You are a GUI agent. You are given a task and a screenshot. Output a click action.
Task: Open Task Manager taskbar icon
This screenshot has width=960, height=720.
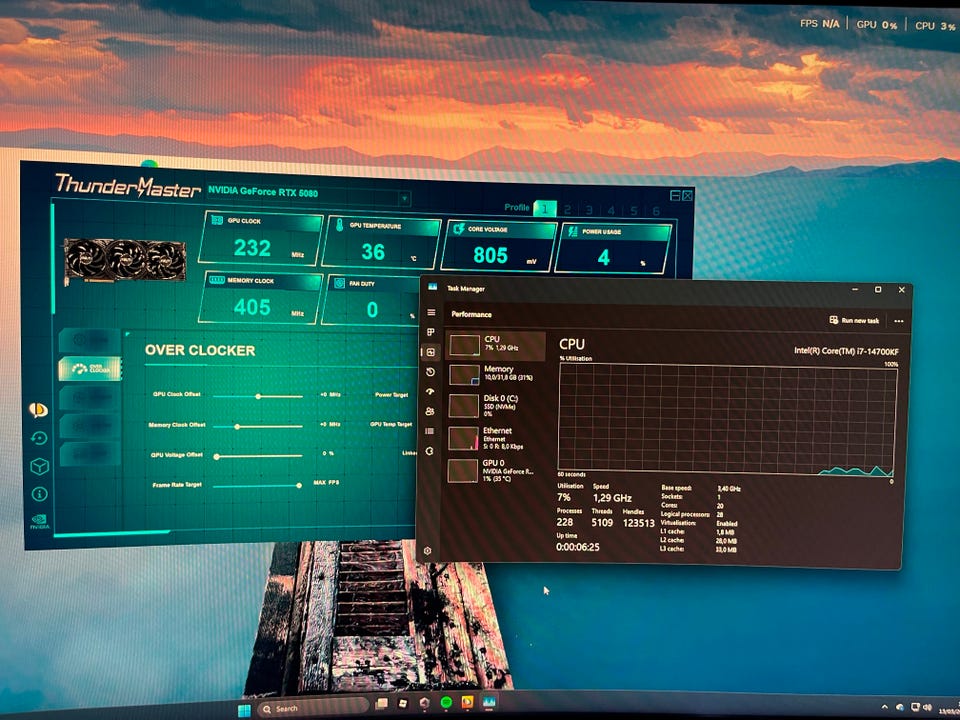coord(489,701)
